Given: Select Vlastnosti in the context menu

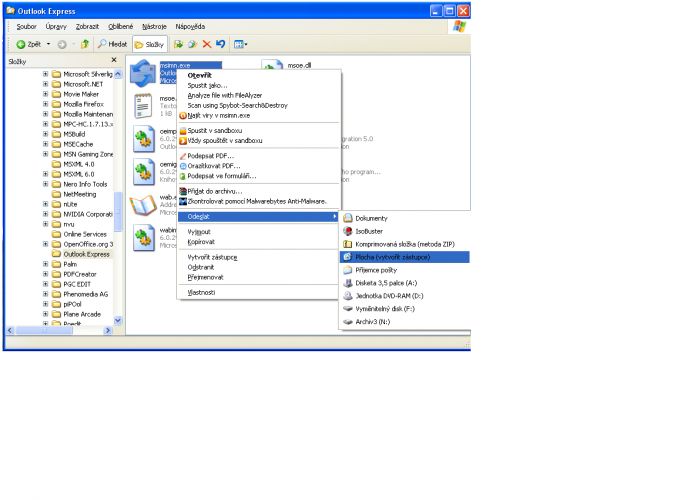Looking at the screenshot, I should click(259, 292).
